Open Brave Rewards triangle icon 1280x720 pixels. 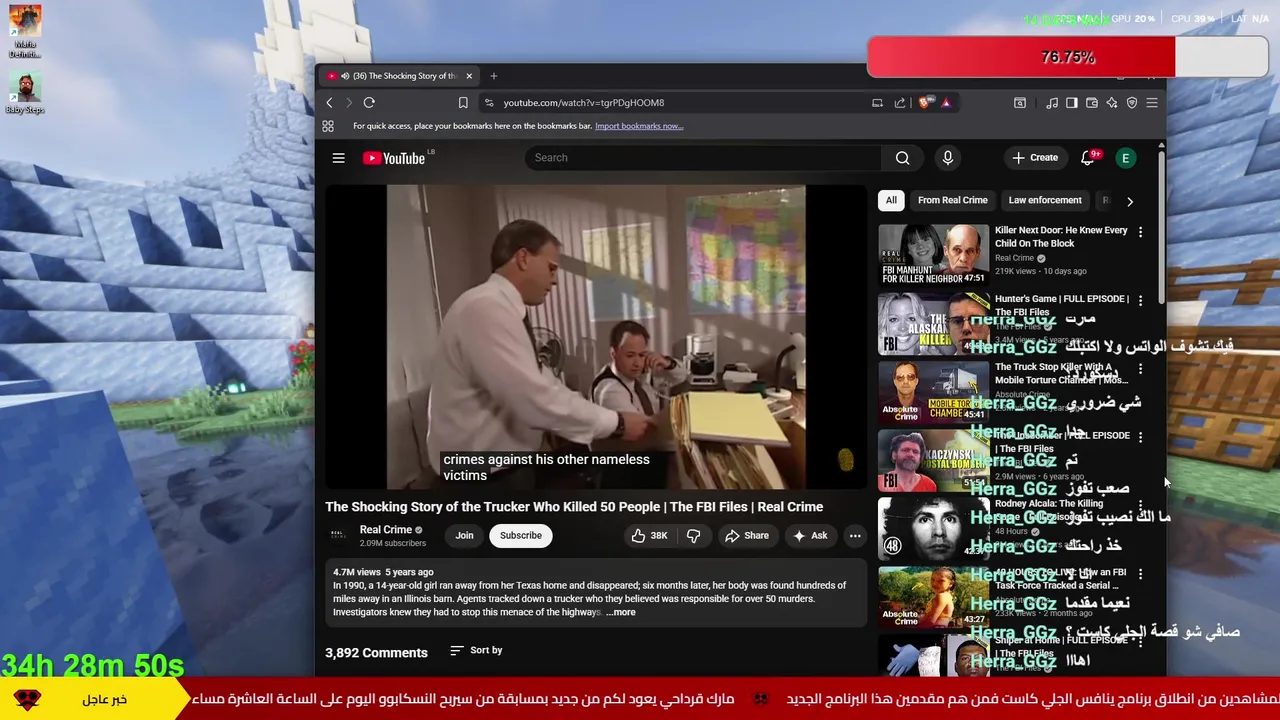[x=945, y=102]
